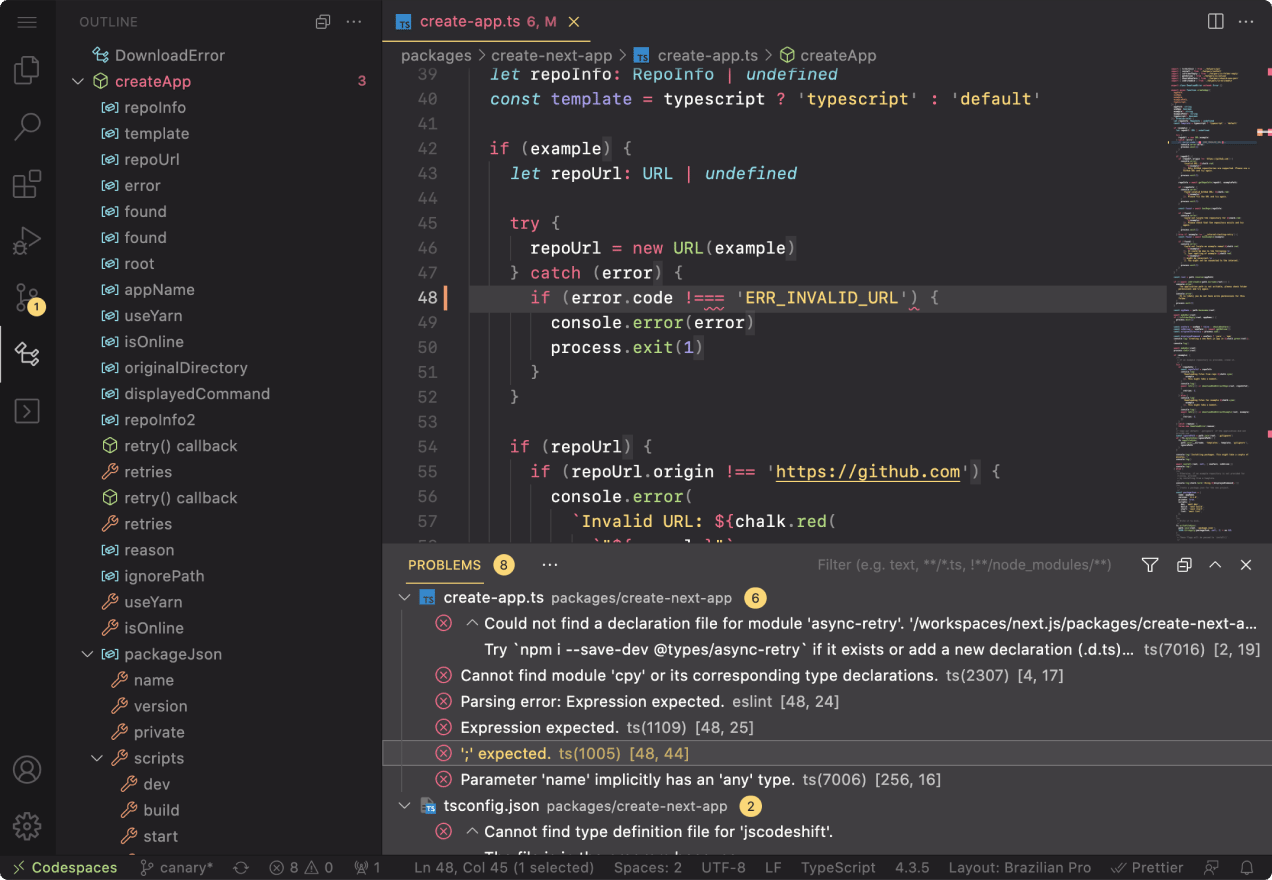Click the Codespaces remote button in status bar
1272x880 pixels.
pyautogui.click(x=65, y=867)
